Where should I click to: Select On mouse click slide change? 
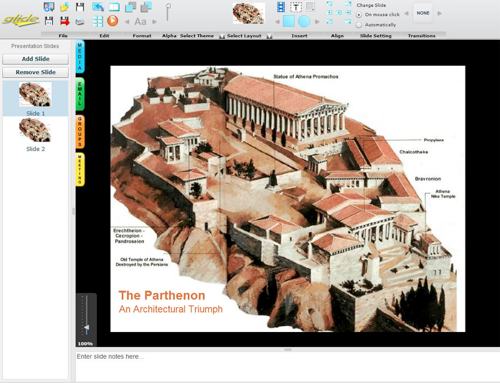[x=359, y=15]
